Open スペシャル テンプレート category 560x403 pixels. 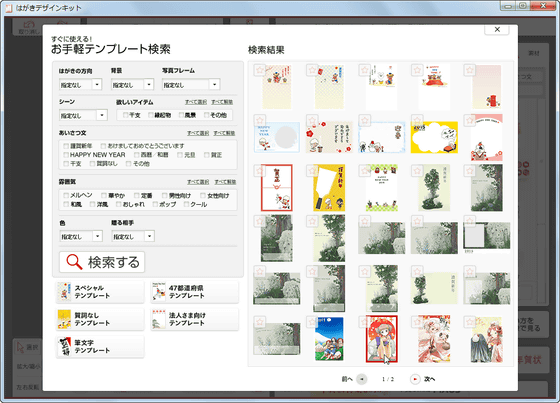[x=100, y=292]
